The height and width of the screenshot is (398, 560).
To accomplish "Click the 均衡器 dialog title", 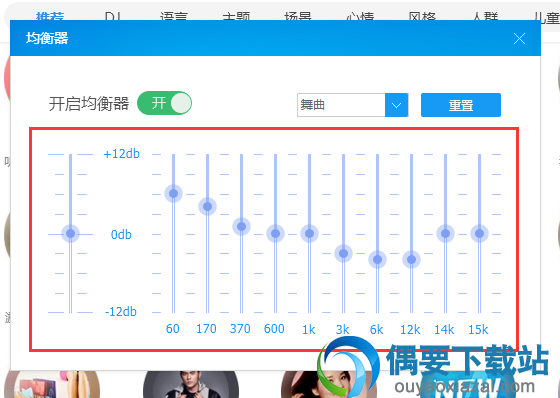I will [x=47, y=38].
